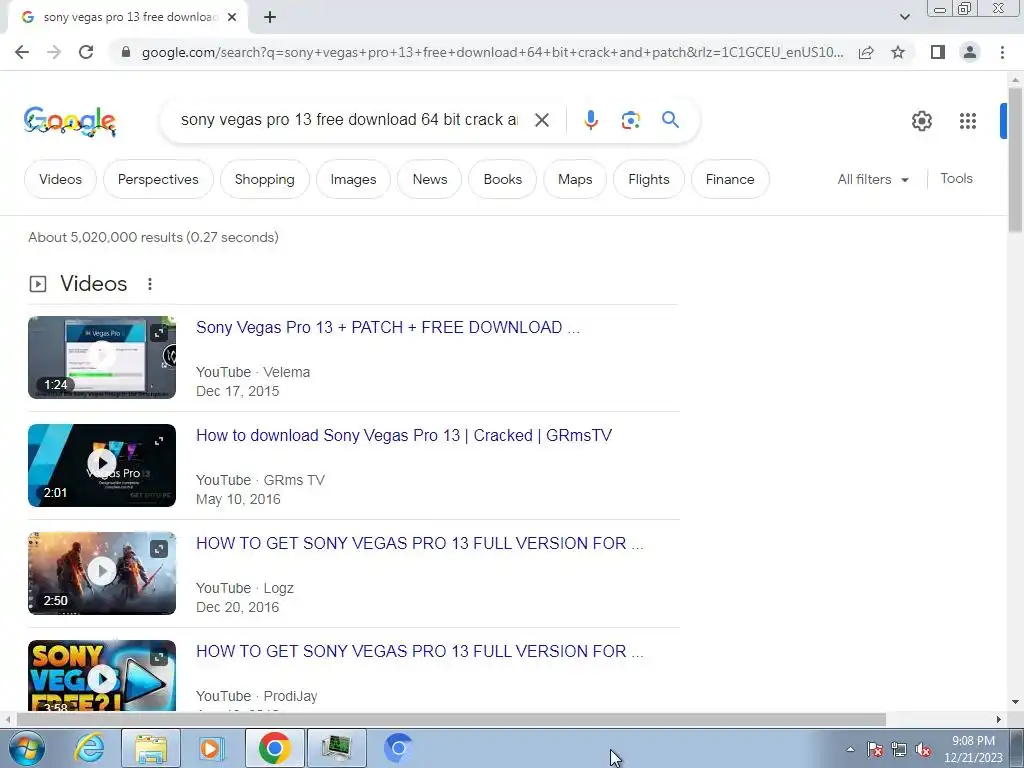Select the Books filter chip

click(x=502, y=180)
